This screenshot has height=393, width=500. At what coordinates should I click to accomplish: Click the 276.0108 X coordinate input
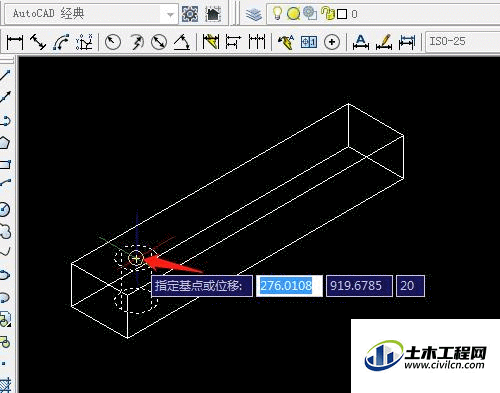tap(289, 286)
